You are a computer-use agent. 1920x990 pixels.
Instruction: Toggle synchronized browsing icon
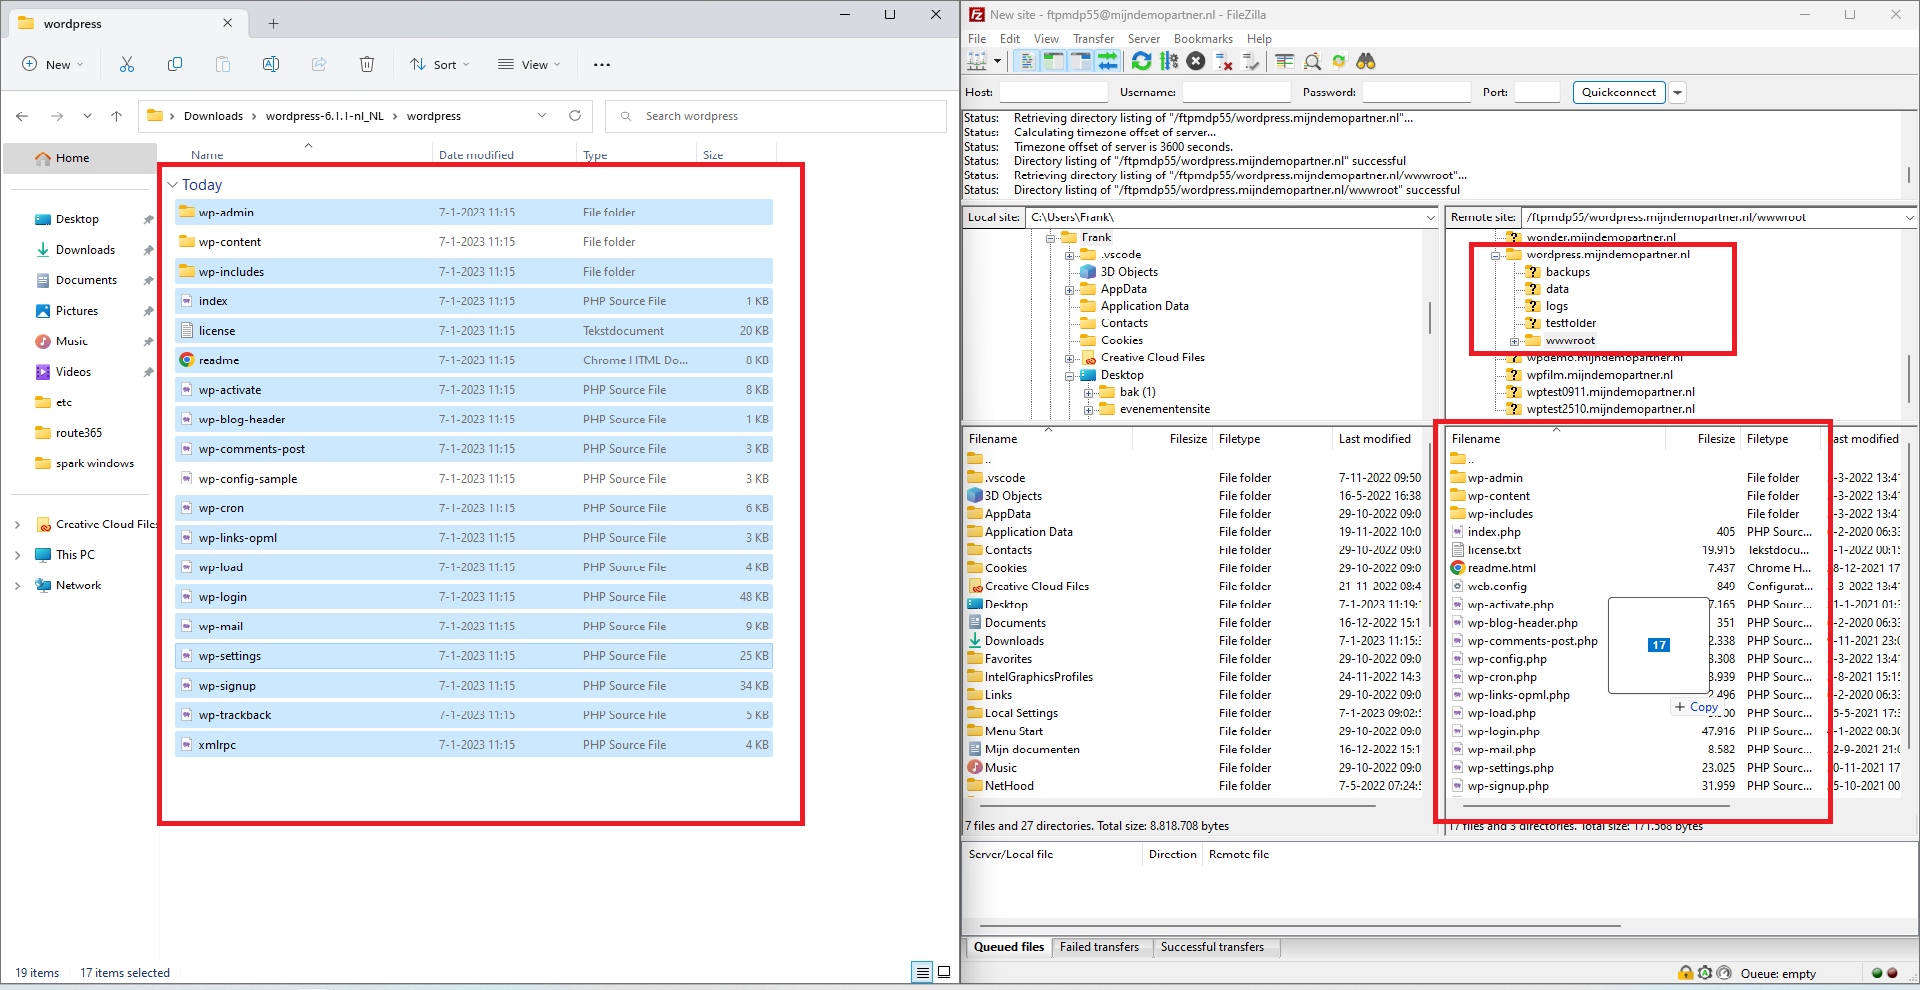pyautogui.click(x=1339, y=62)
